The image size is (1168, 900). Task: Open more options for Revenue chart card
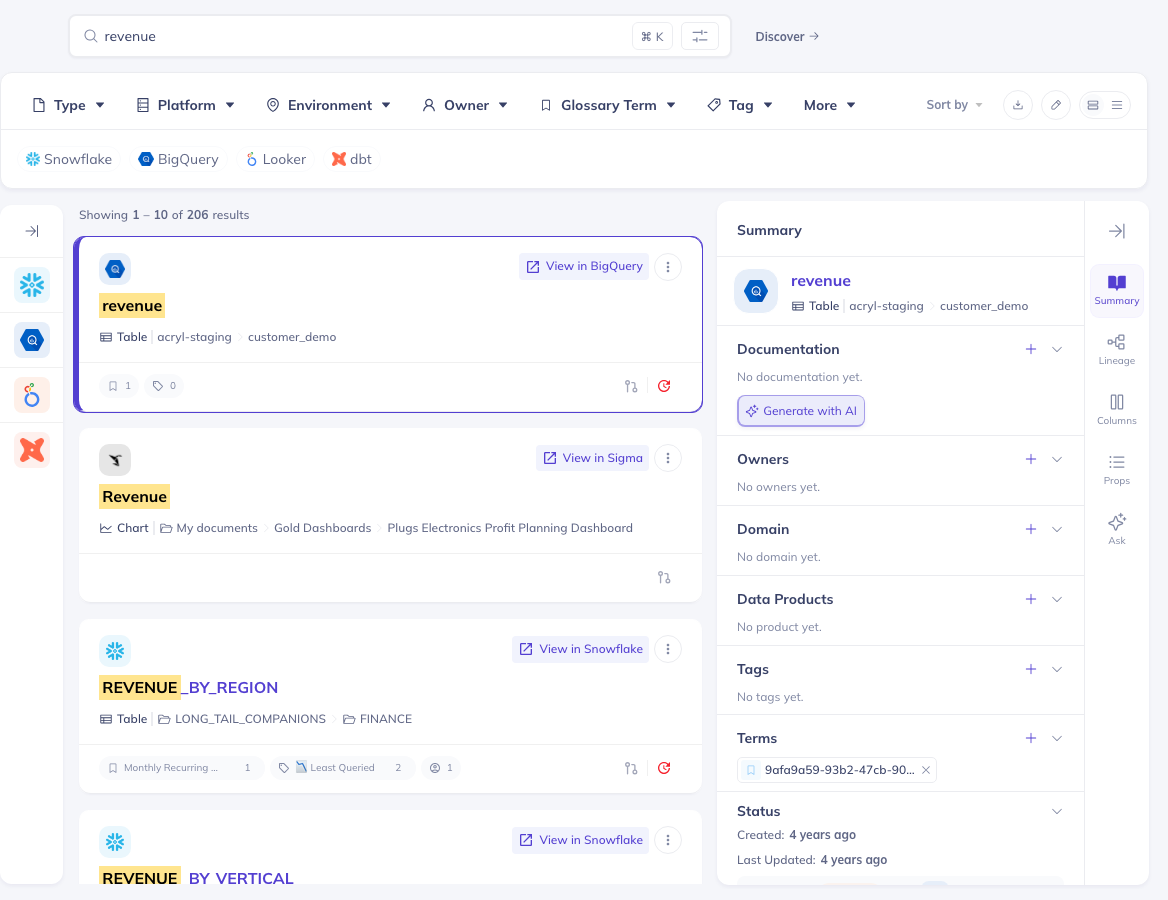(667, 458)
